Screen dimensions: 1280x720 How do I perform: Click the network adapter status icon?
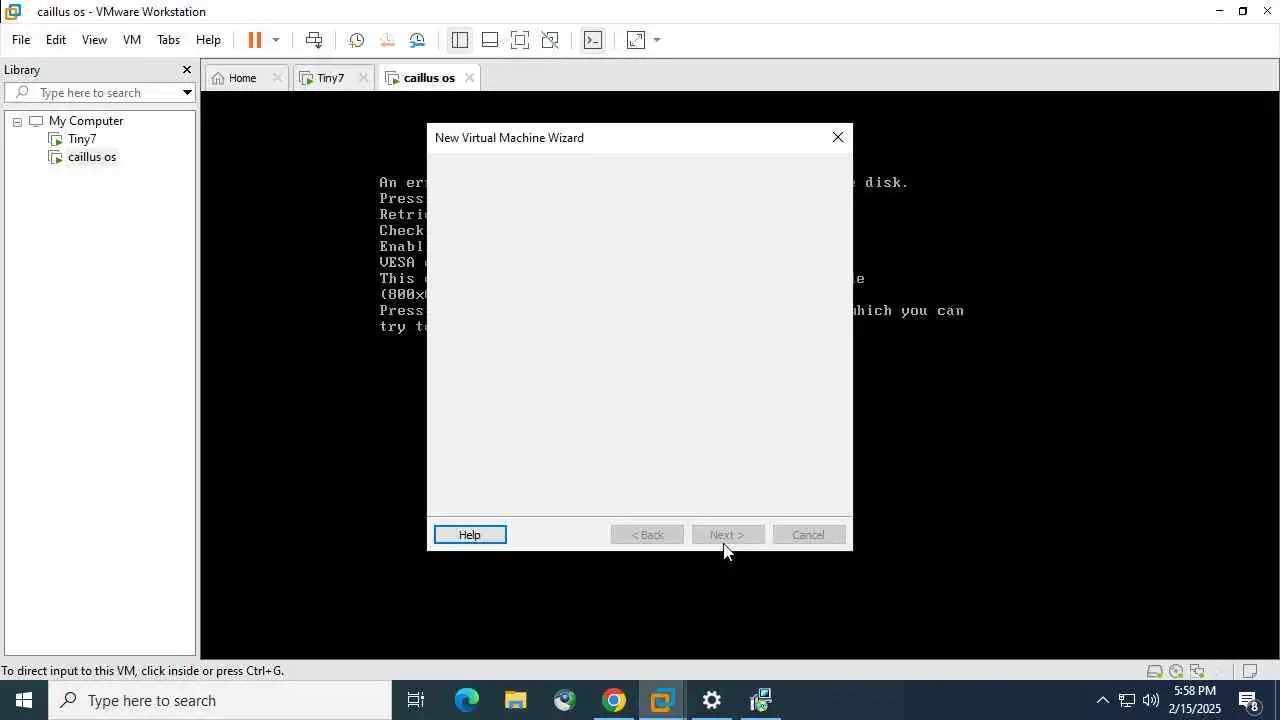click(x=1197, y=671)
